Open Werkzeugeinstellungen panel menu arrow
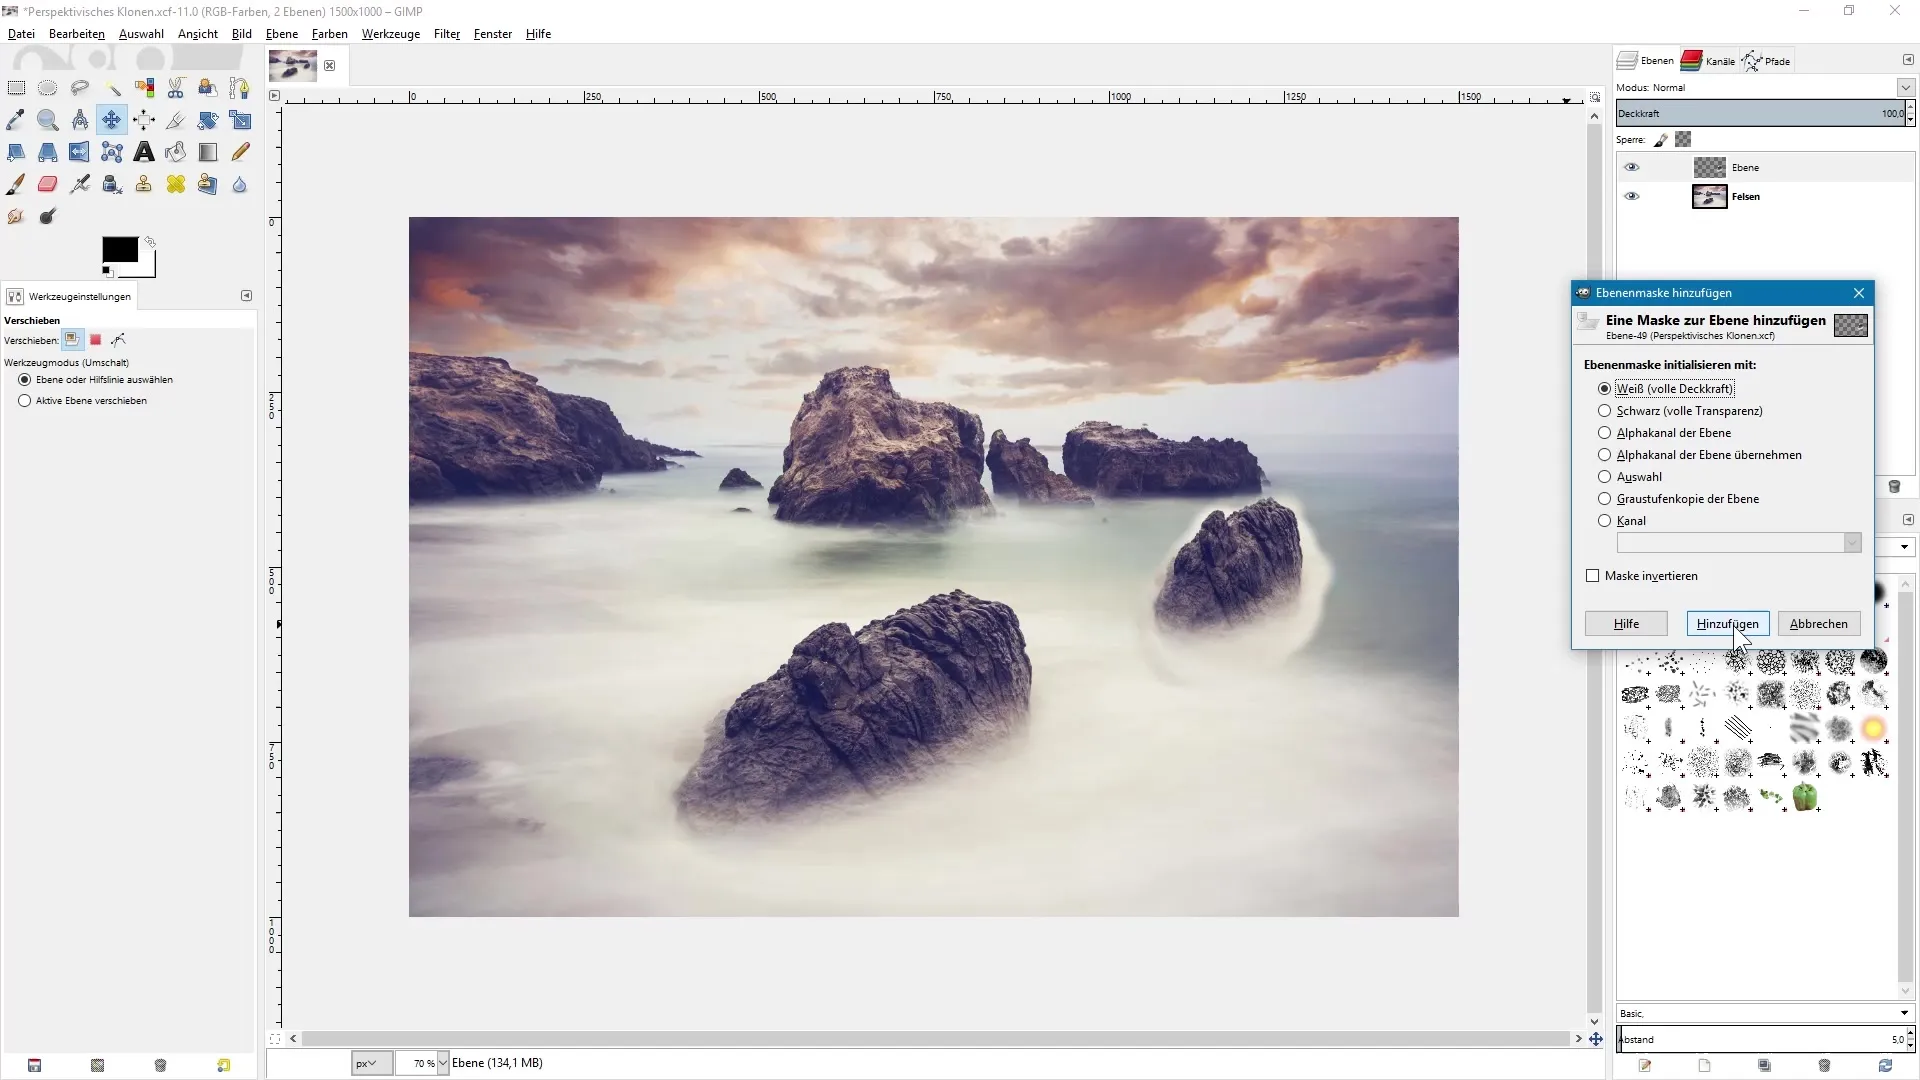 (246, 296)
